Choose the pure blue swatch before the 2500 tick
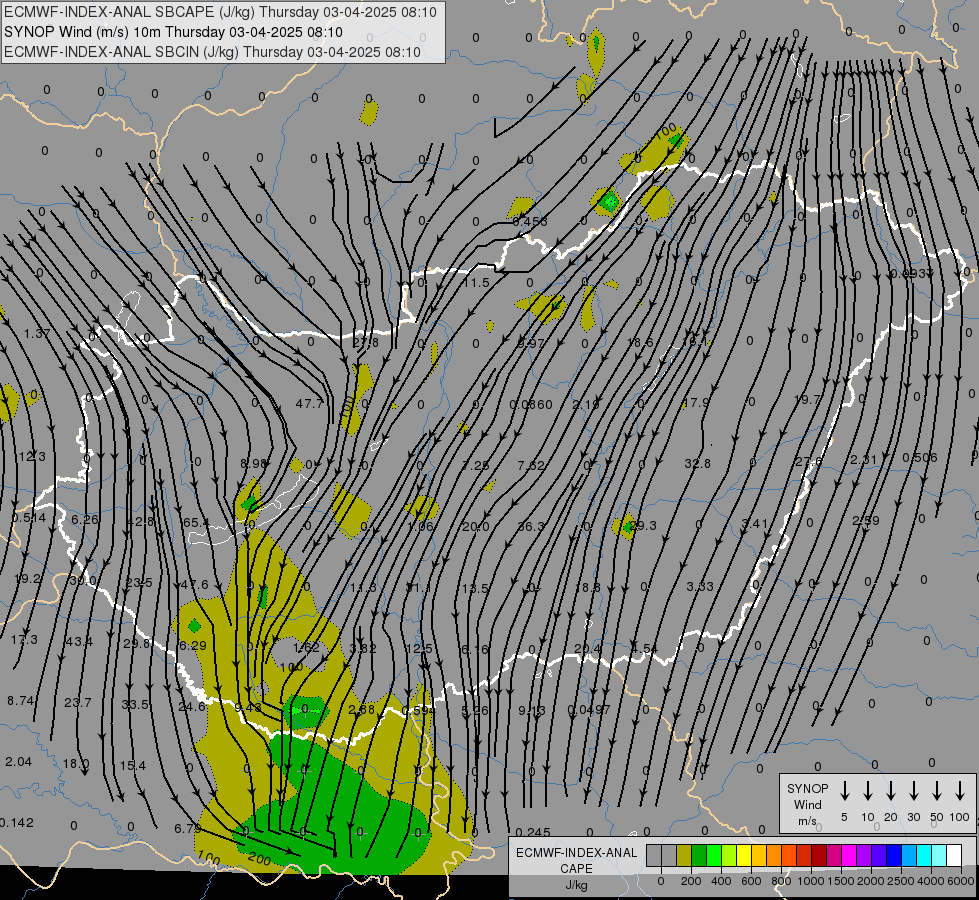 click(x=893, y=856)
